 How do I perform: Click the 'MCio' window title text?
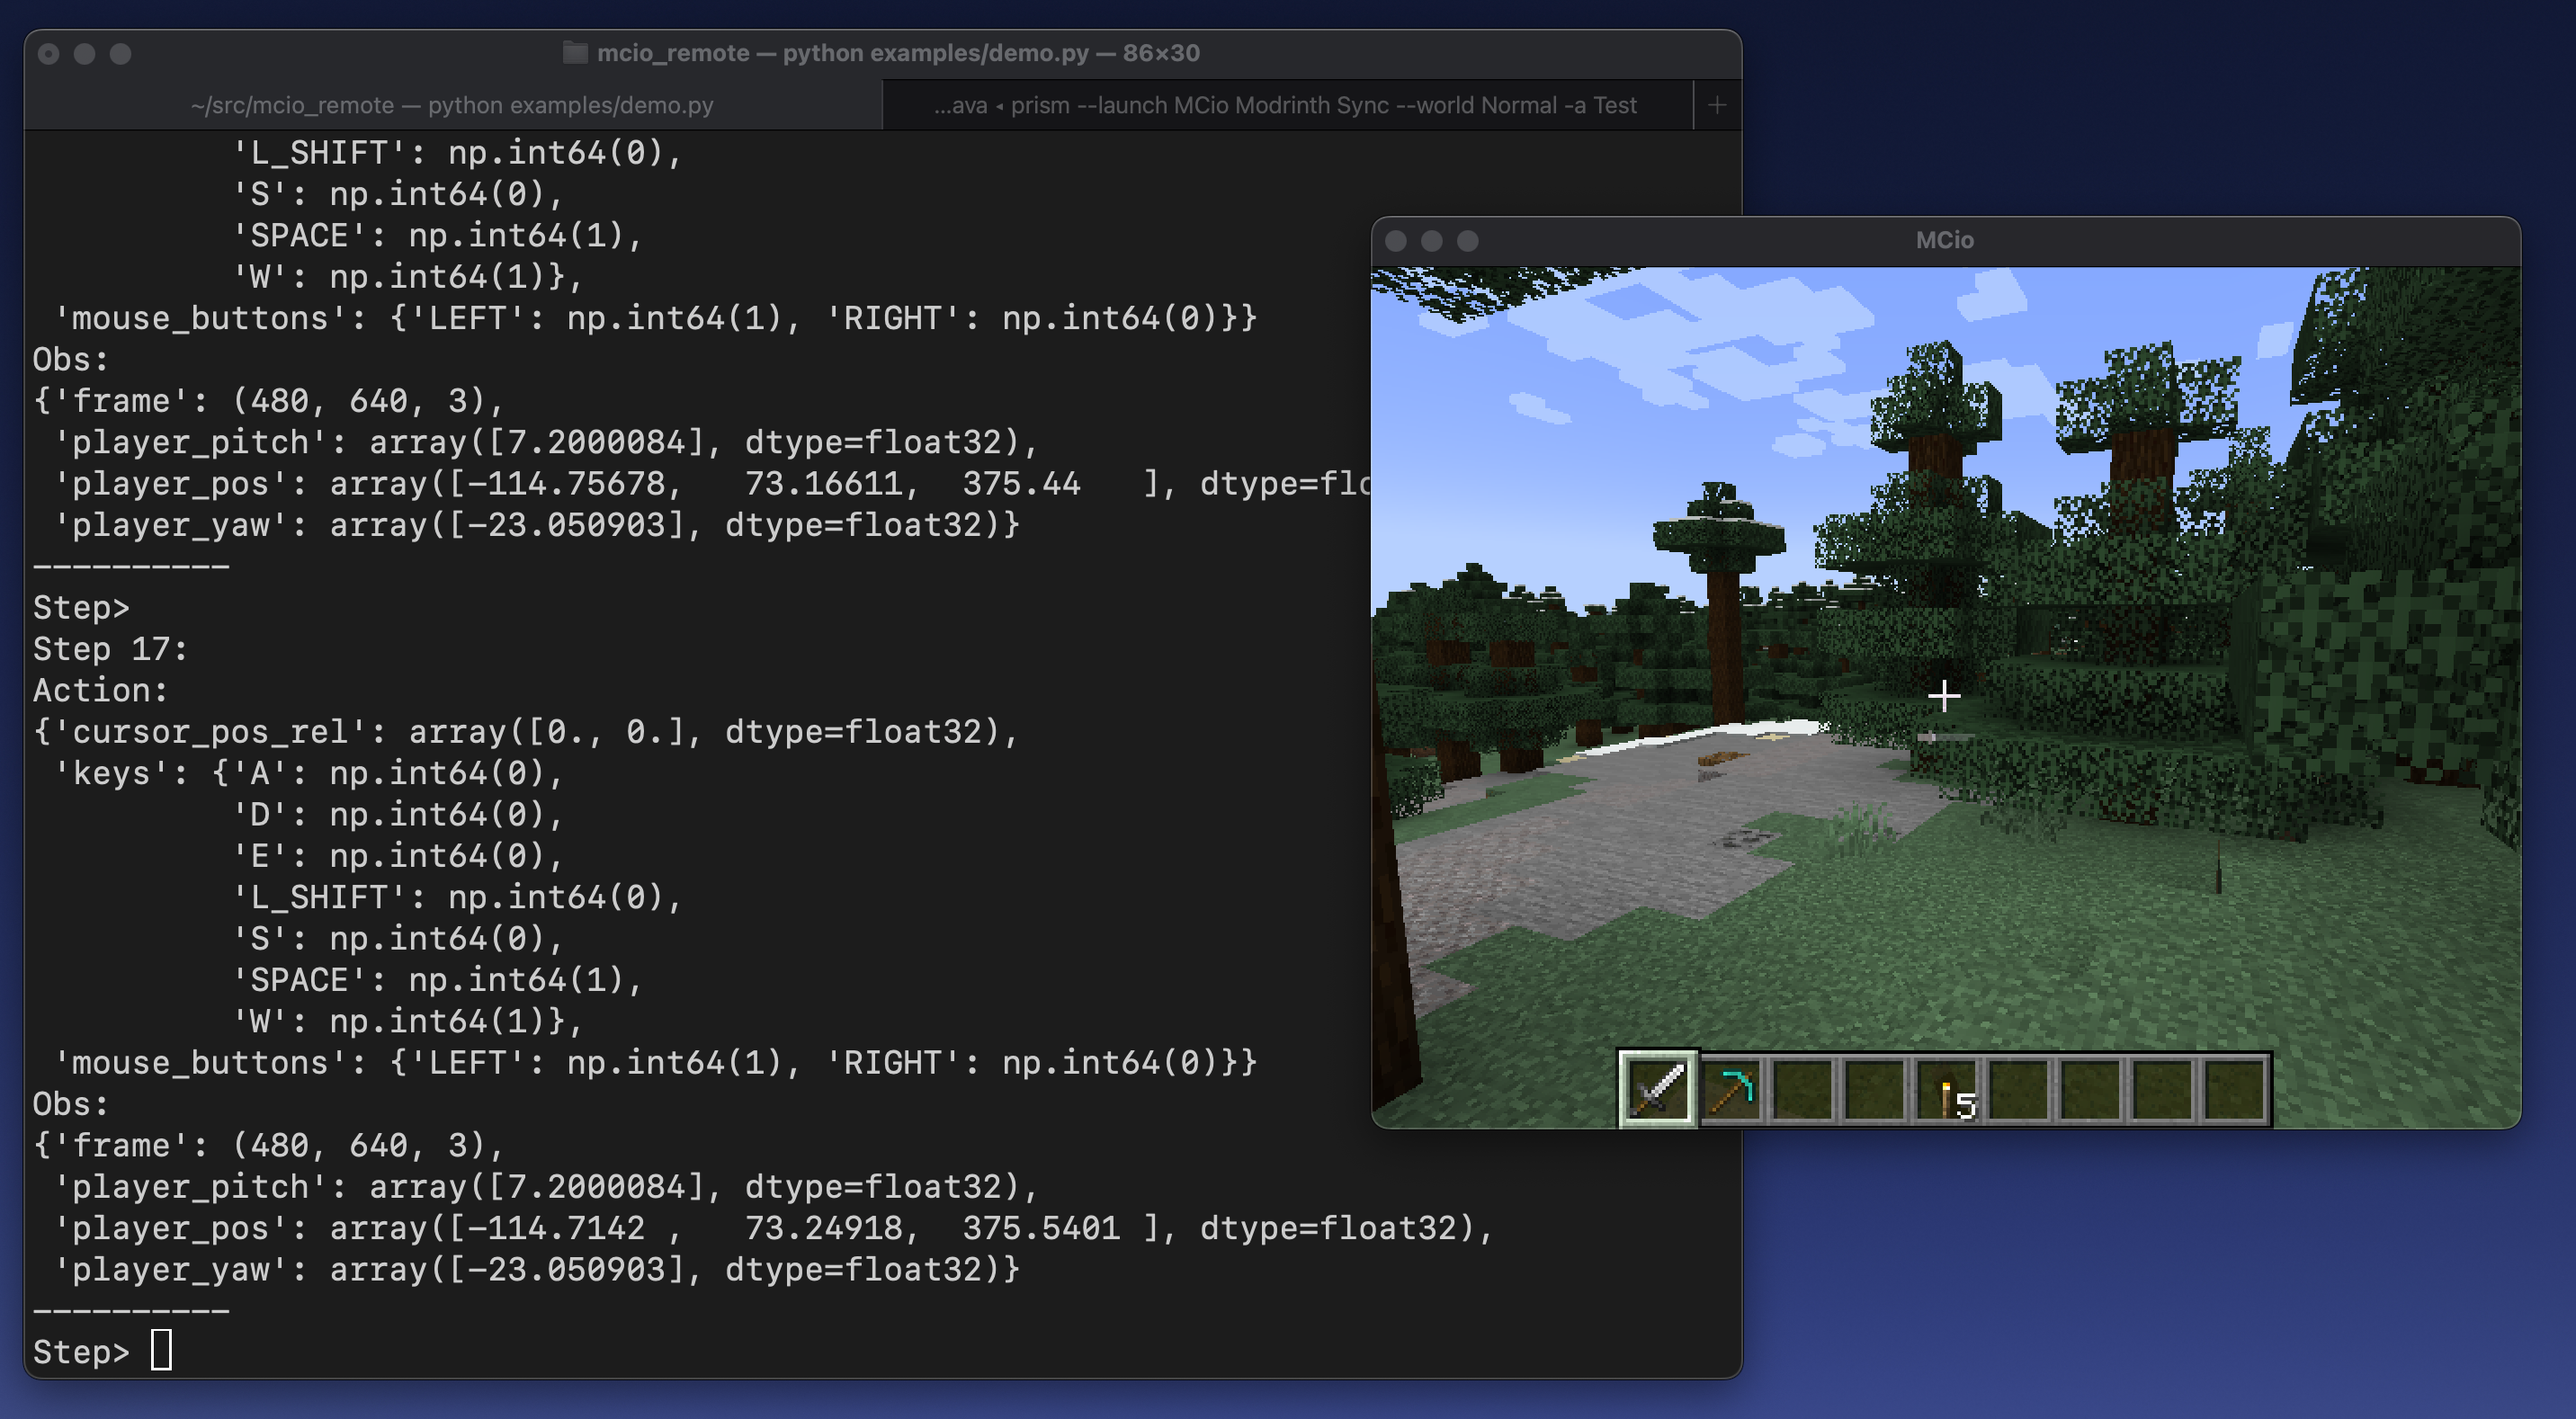pos(1944,240)
